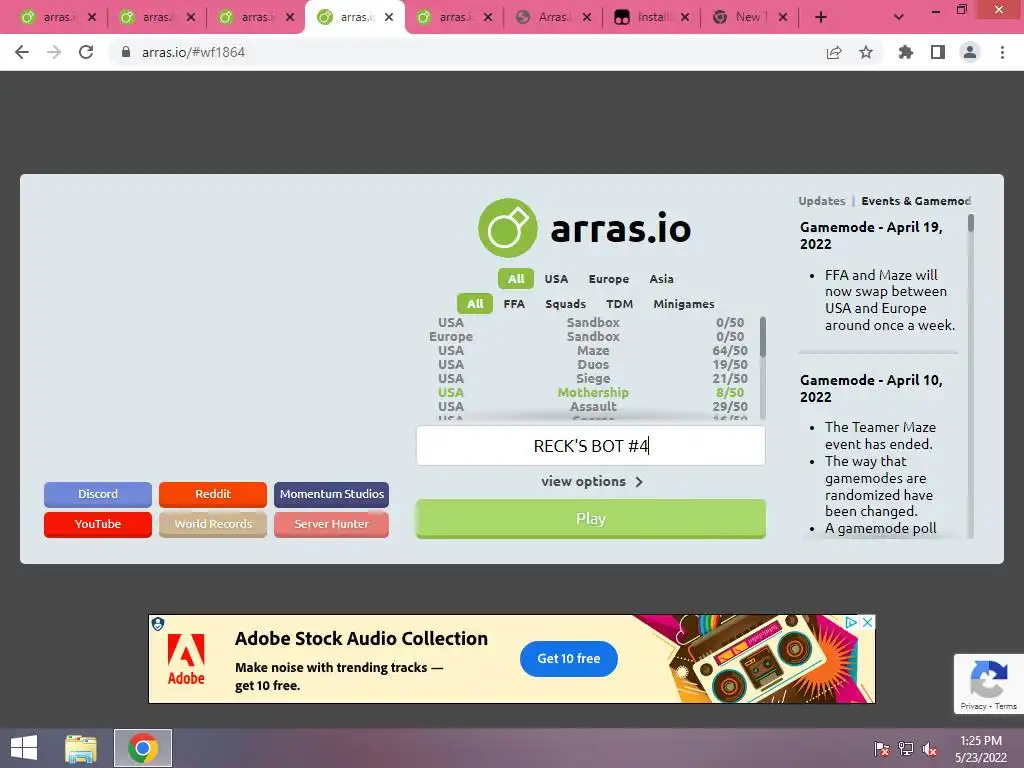
Task: Filter servers by FFA gamemode
Action: click(514, 304)
